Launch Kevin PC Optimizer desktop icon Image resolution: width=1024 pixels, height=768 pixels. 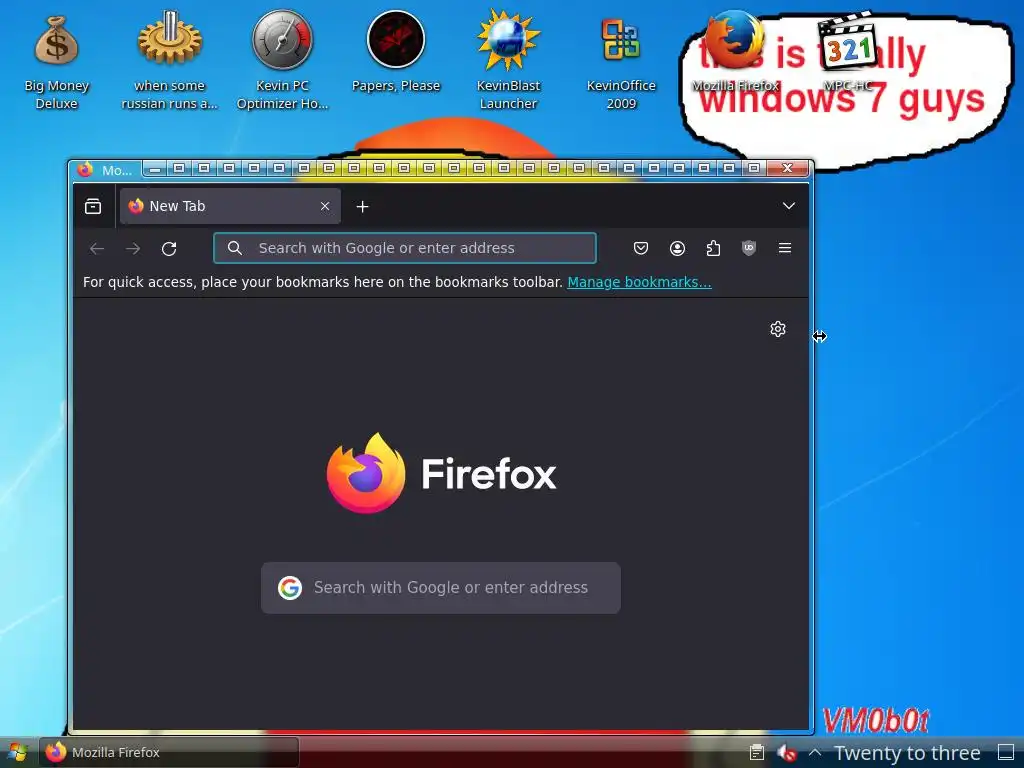pyautogui.click(x=282, y=62)
